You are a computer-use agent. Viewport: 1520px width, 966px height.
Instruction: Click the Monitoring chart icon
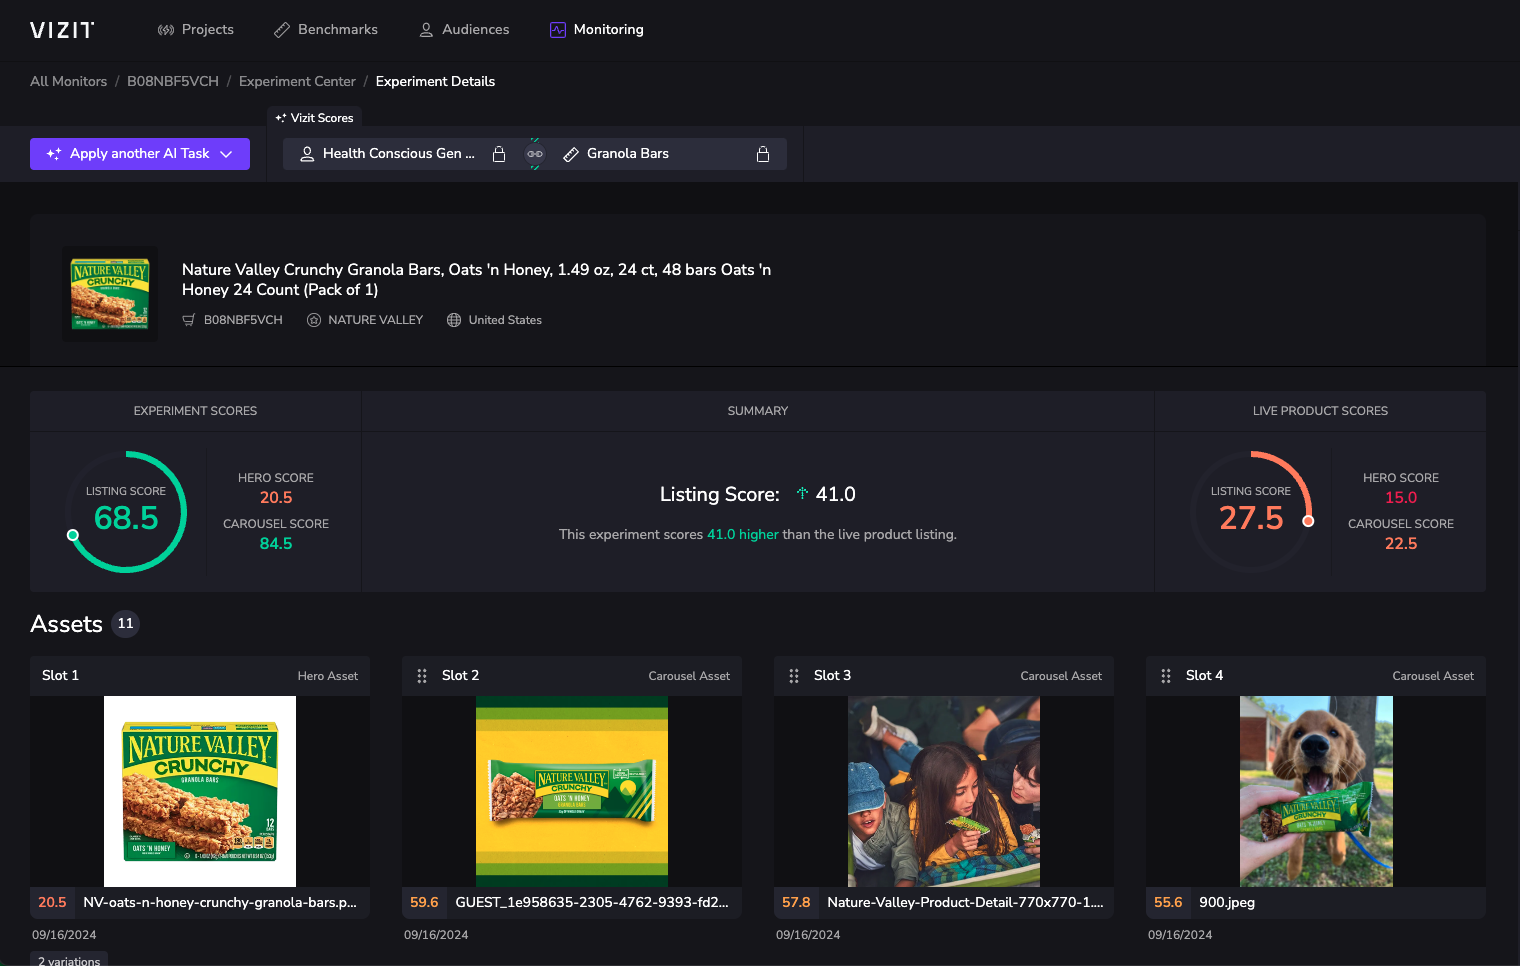tap(558, 30)
